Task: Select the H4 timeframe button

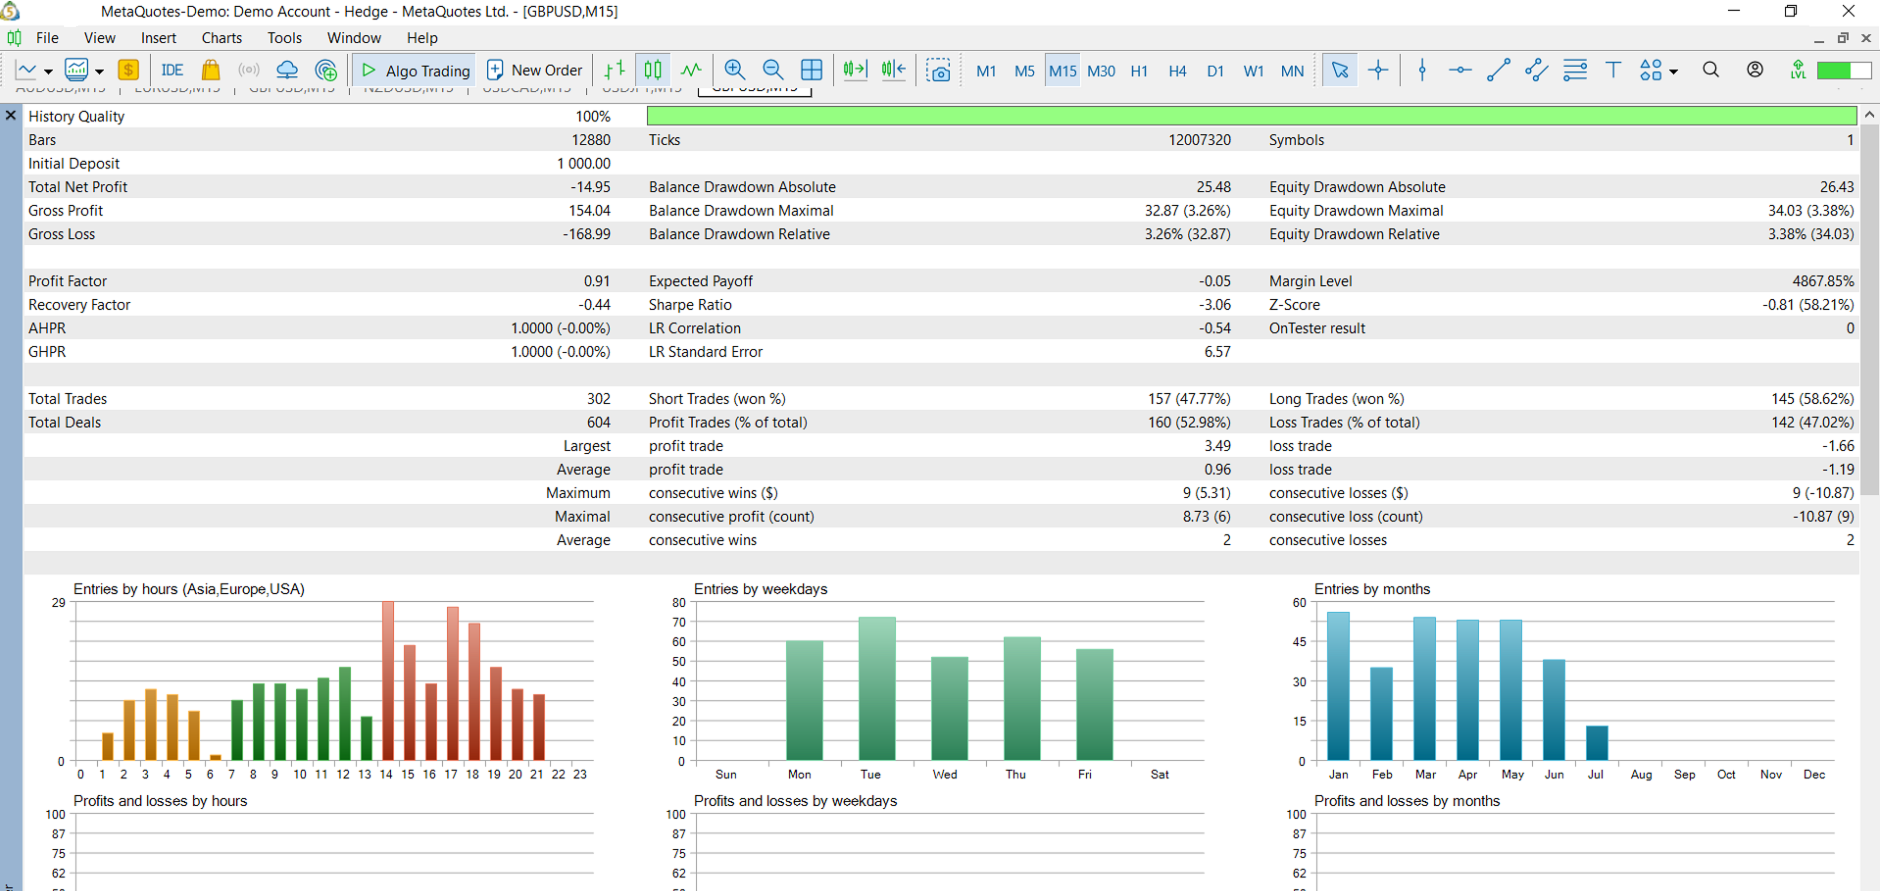Action: click(1177, 71)
